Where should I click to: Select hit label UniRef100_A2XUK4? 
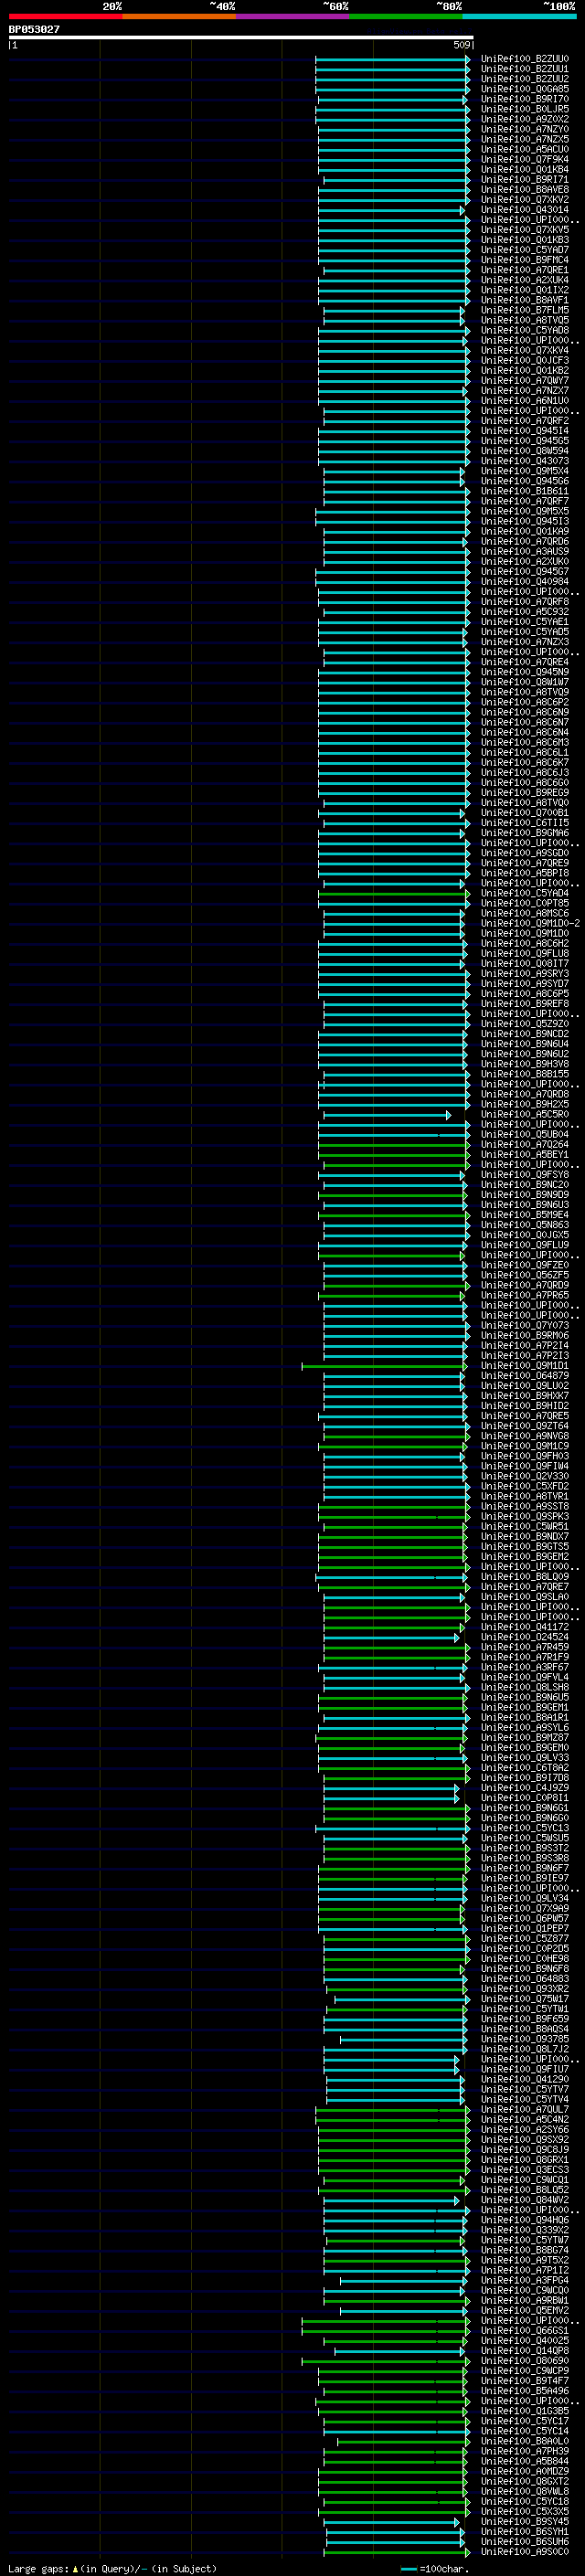pos(525,280)
